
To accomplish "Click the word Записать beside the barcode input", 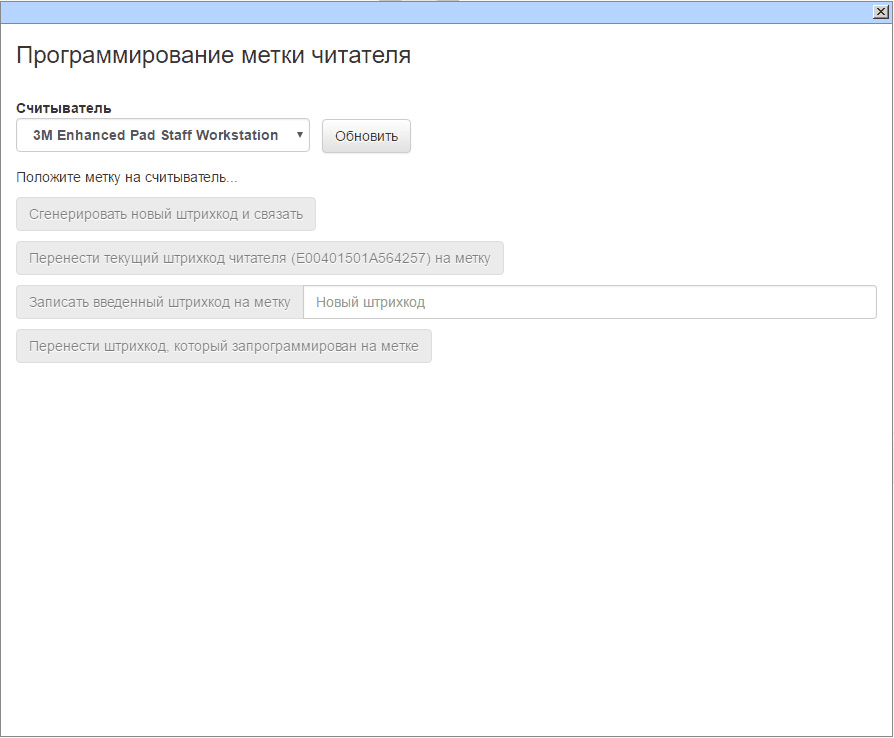I will pos(60,302).
